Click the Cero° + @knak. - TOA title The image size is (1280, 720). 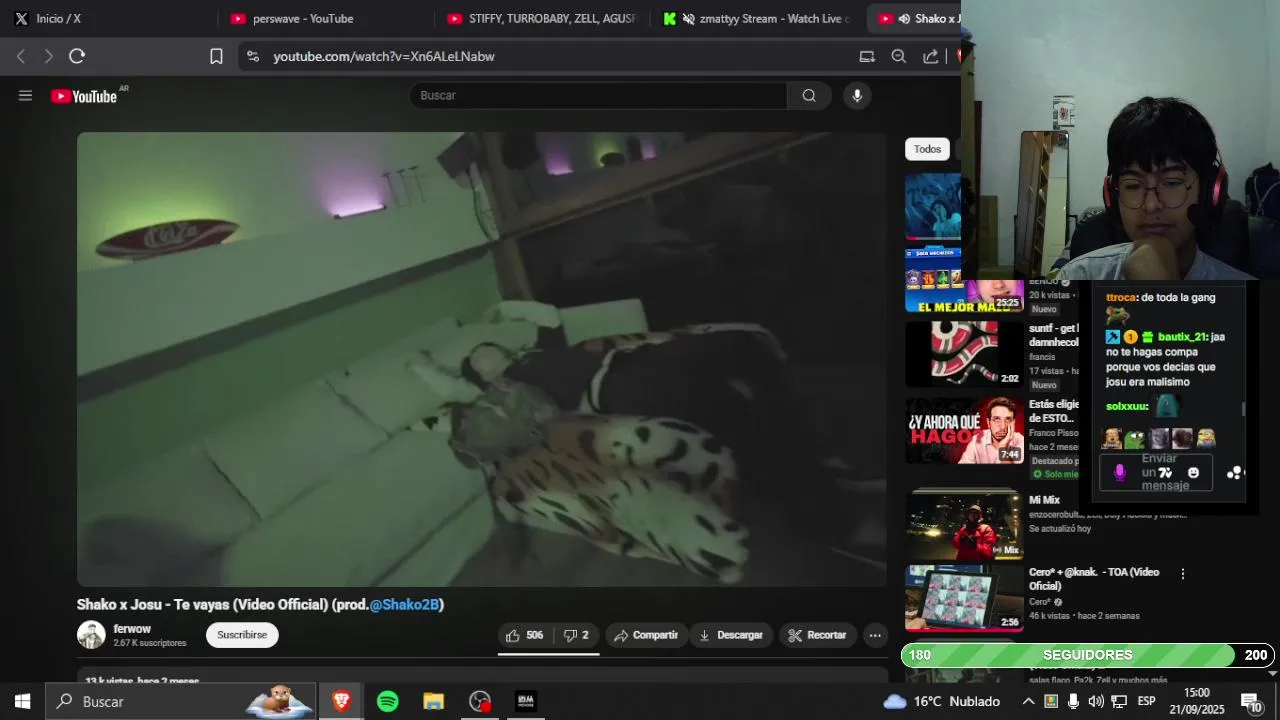(x=1094, y=579)
